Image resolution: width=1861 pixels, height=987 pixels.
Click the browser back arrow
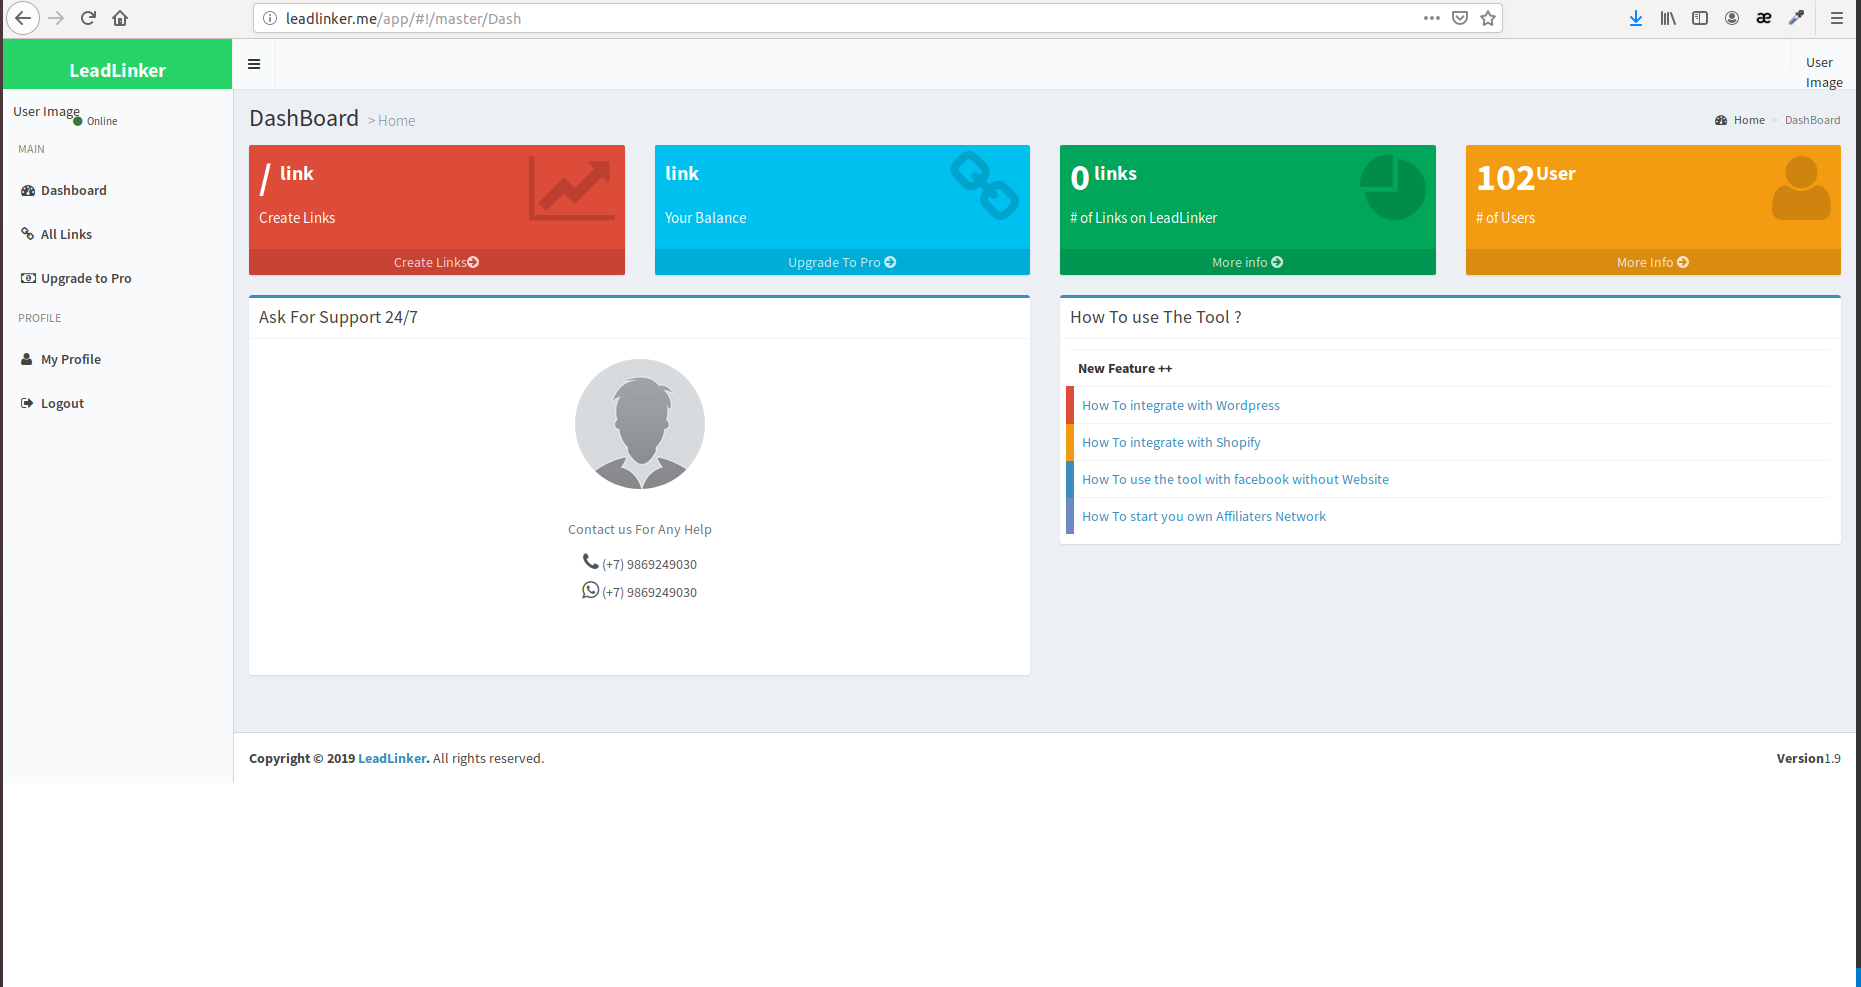(23, 18)
